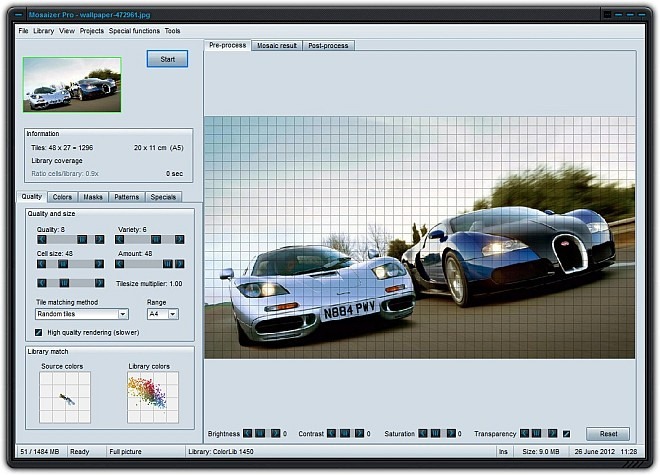
Task: Toggle High quality rendering checkbox
Action: tap(39, 332)
